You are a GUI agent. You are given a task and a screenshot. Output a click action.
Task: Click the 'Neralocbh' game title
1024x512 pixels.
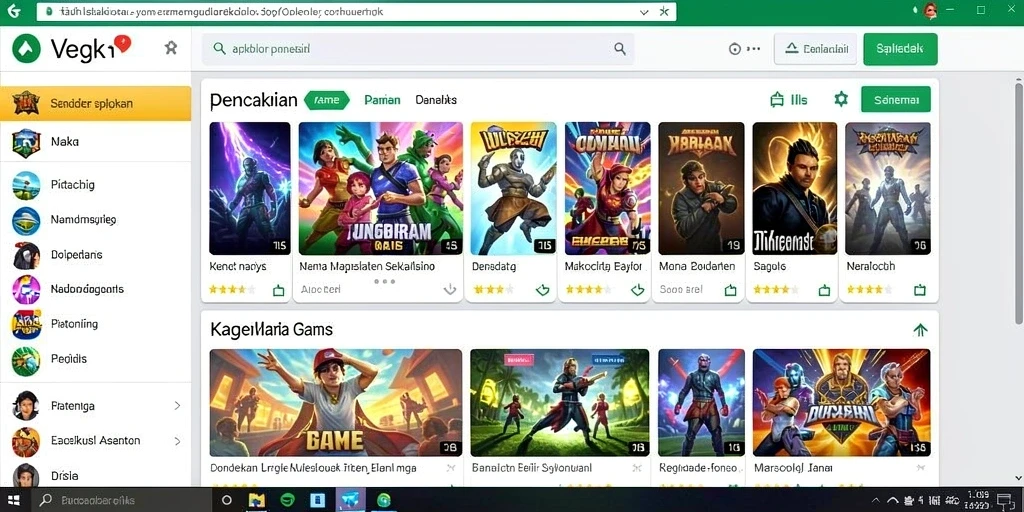coord(871,266)
